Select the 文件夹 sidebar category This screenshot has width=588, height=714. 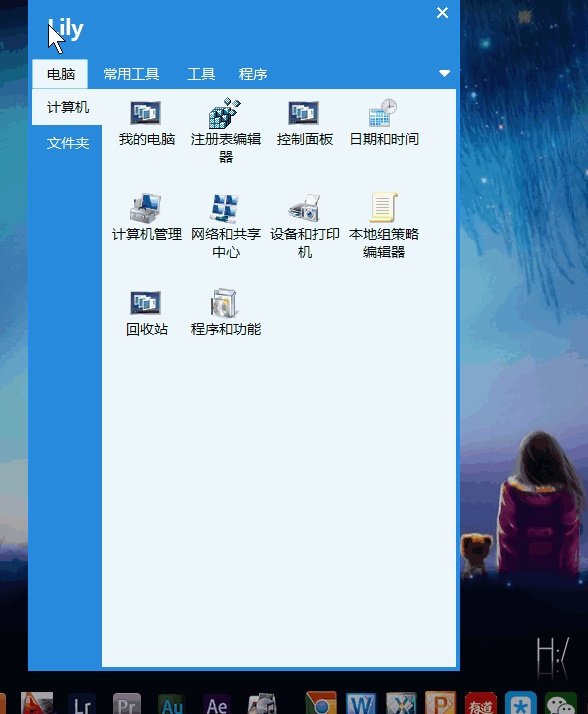pyautogui.click(x=67, y=143)
